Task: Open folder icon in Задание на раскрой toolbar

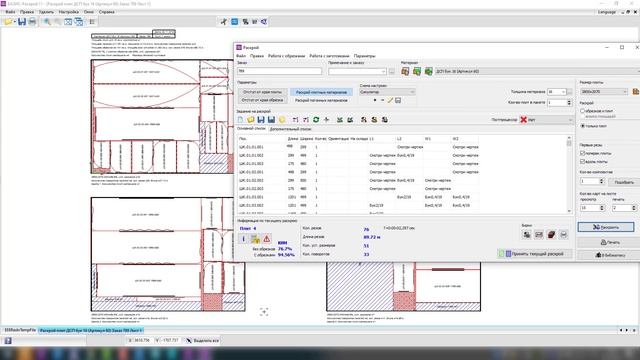Action: 251,120
